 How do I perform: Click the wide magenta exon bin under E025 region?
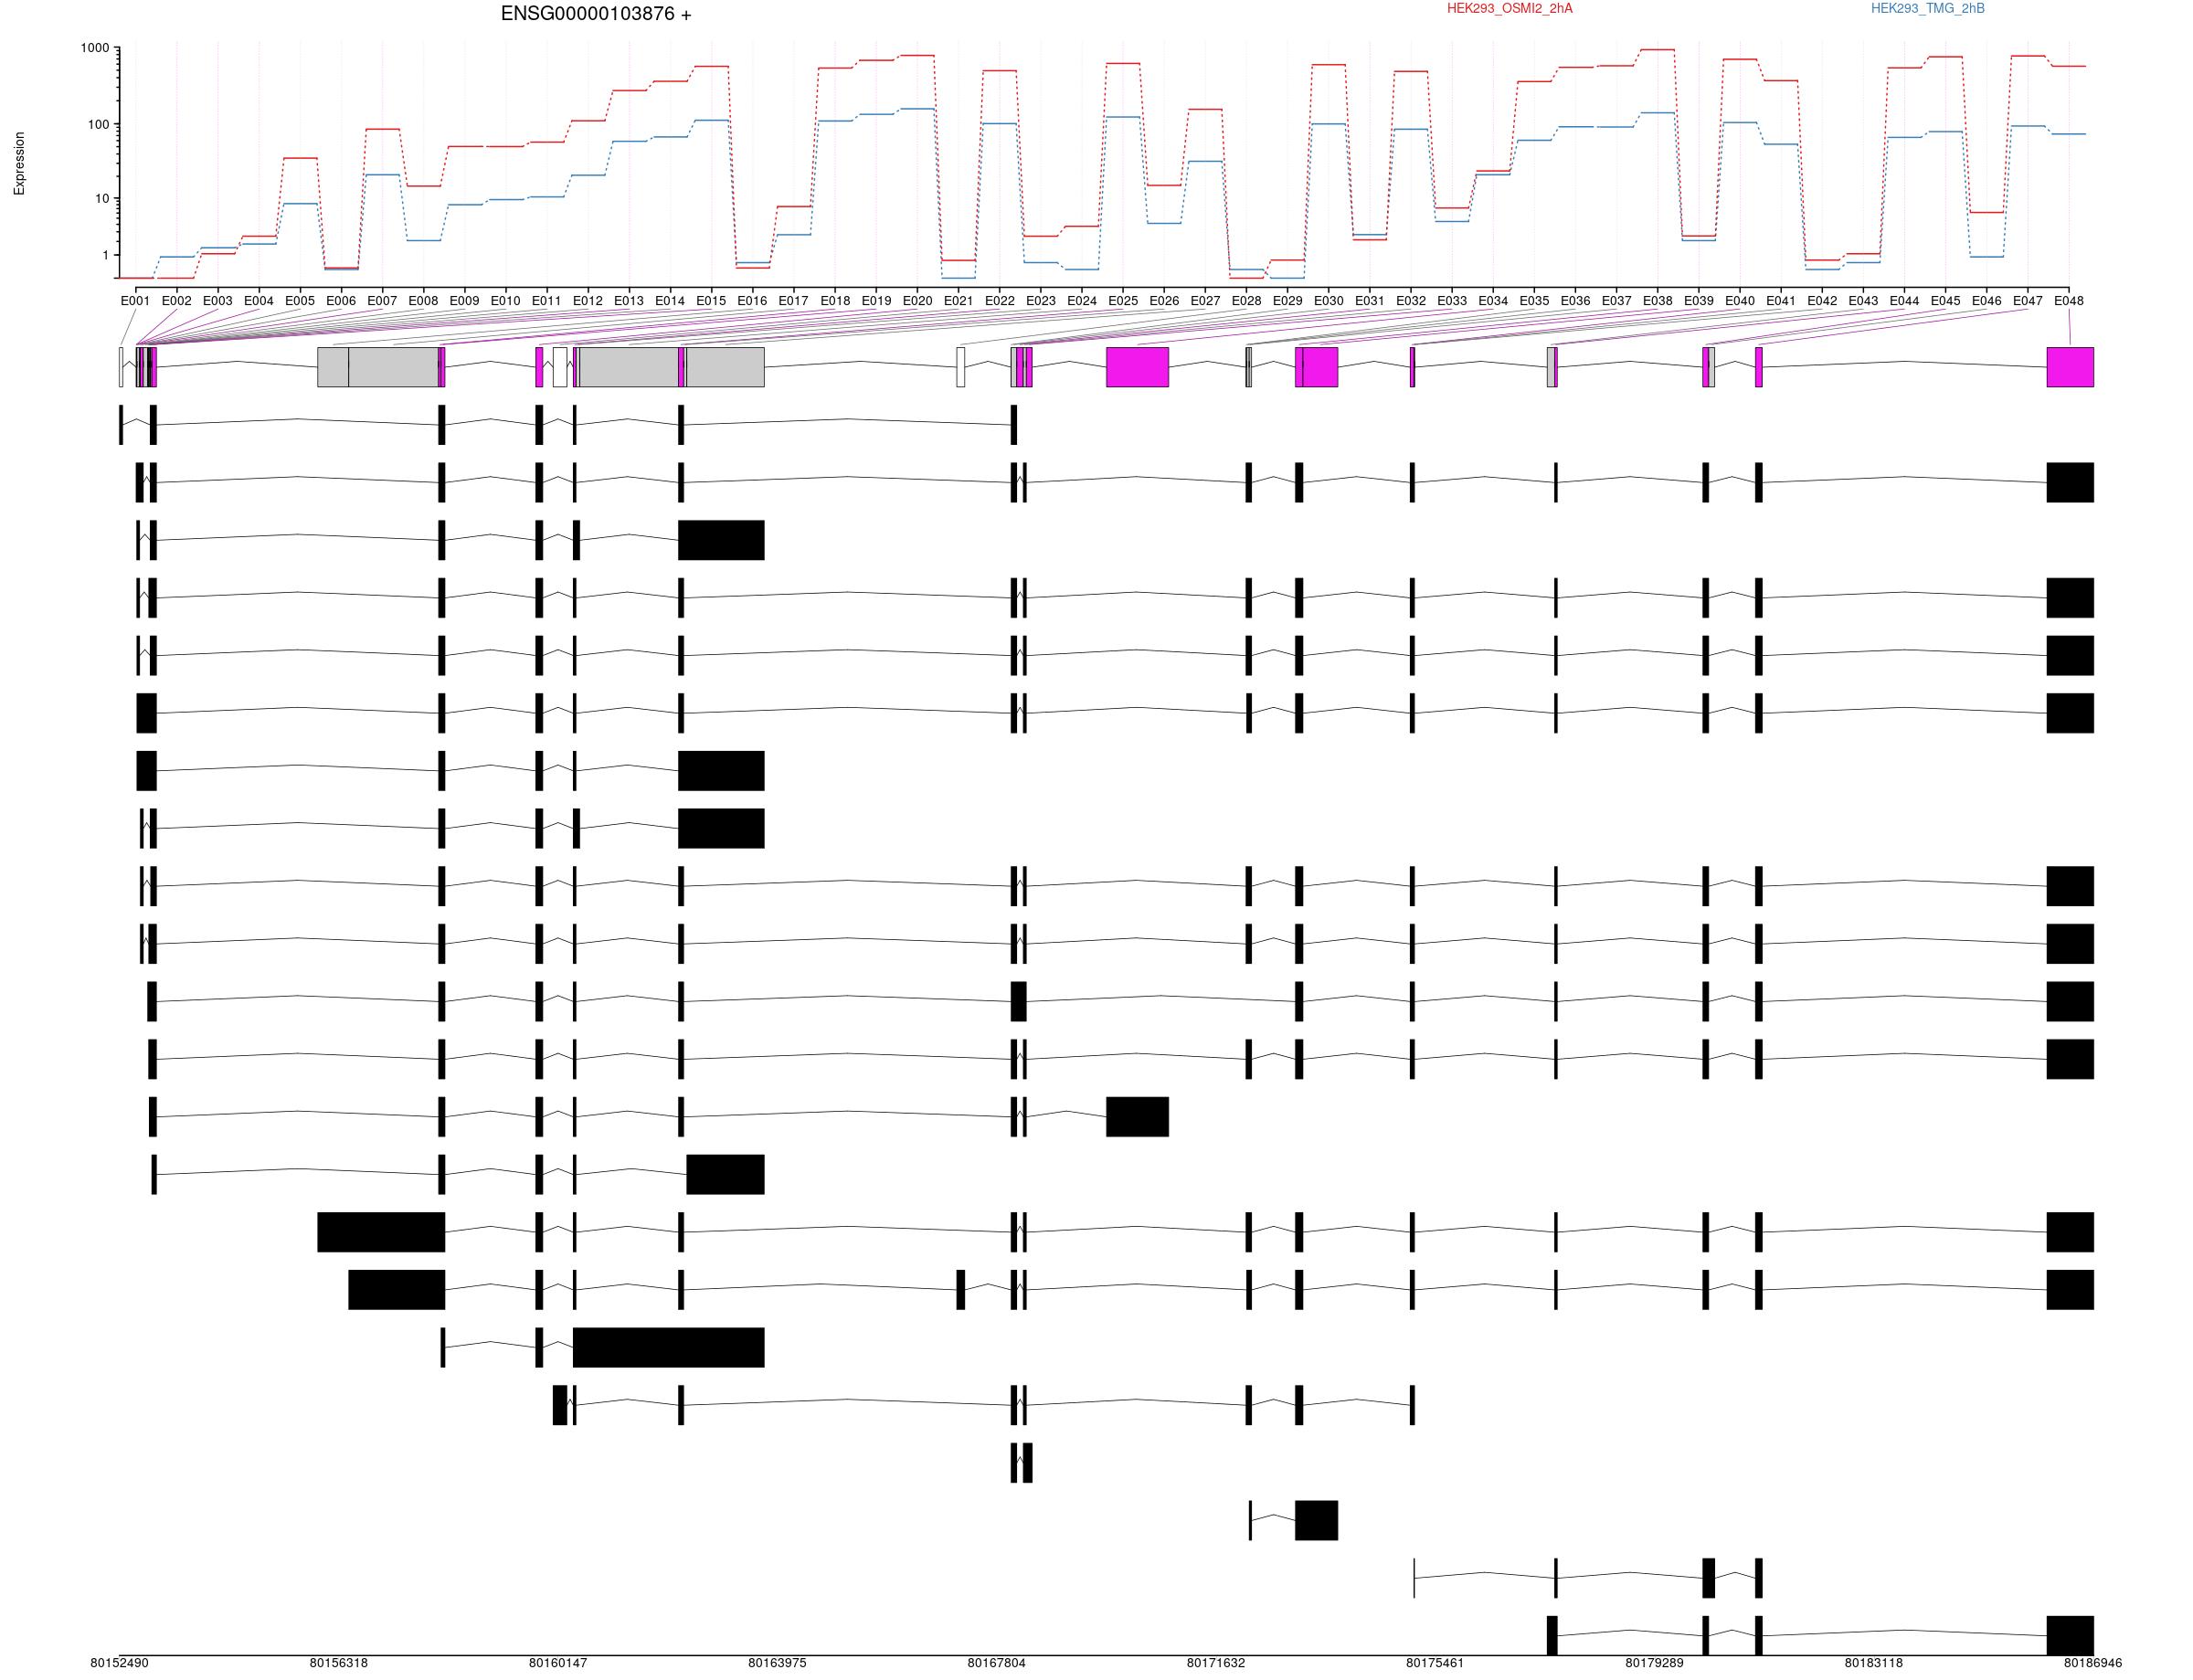[x=1137, y=367]
